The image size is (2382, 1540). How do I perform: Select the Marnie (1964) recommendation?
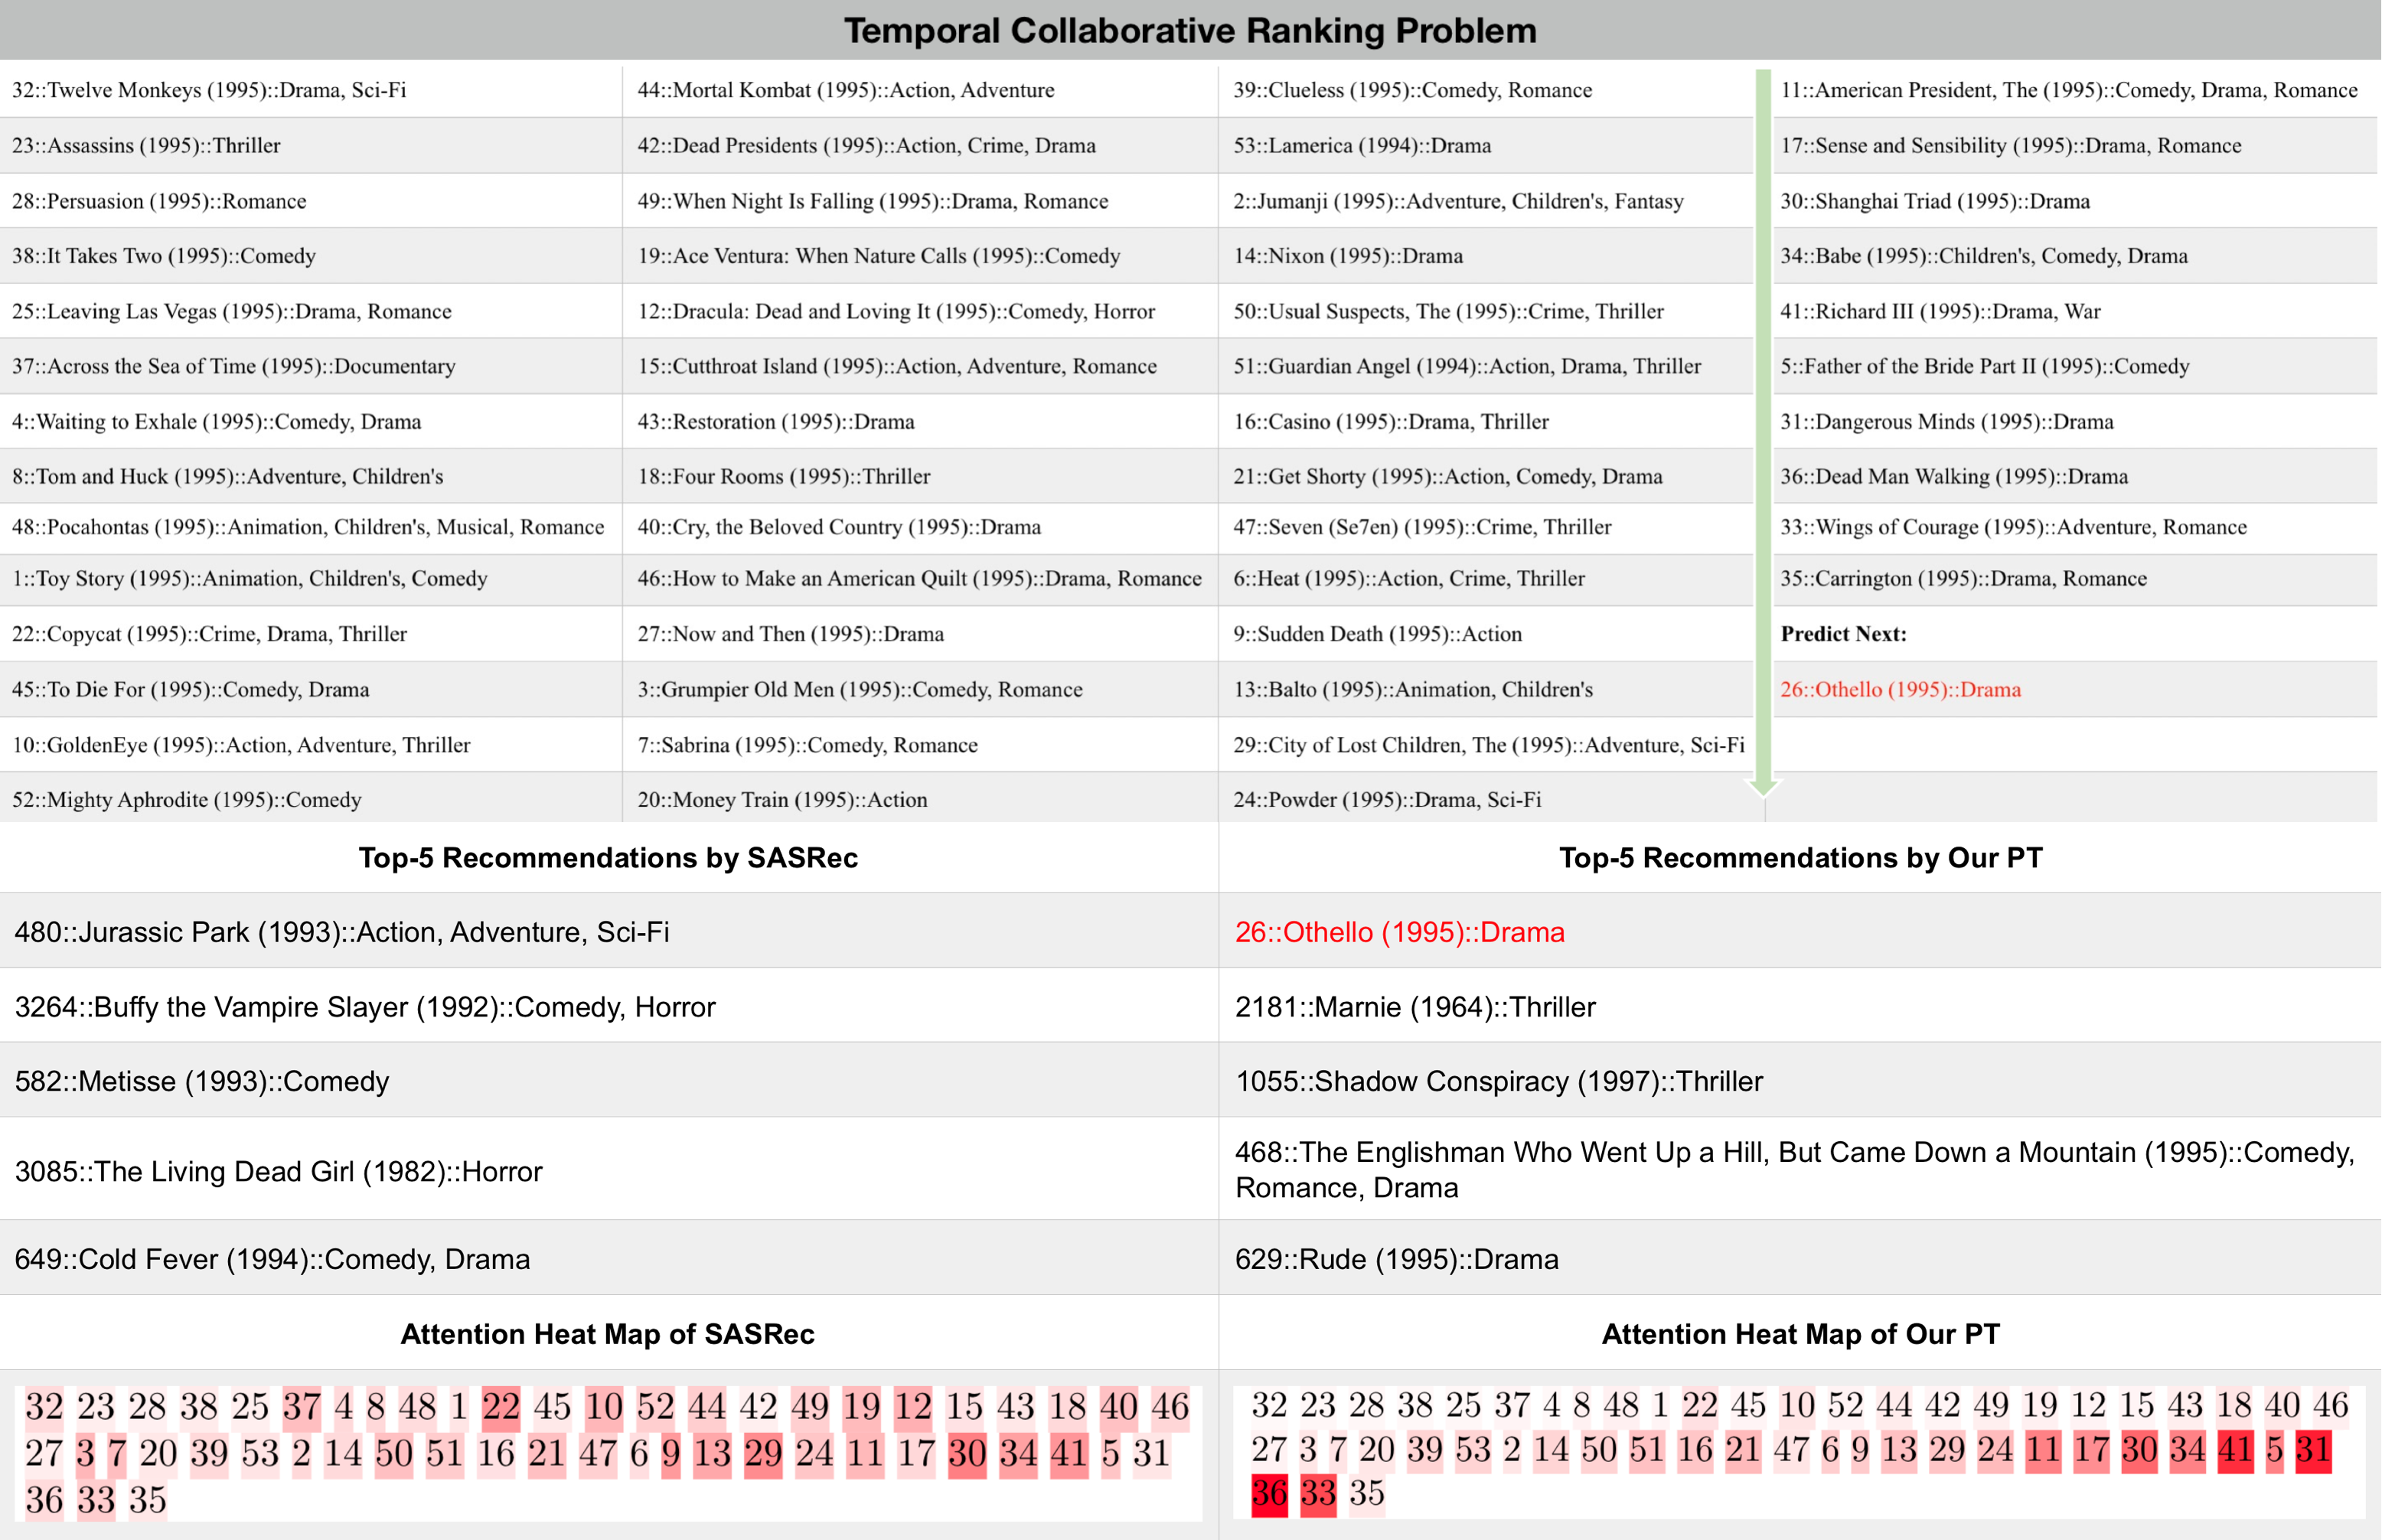1415,1007
